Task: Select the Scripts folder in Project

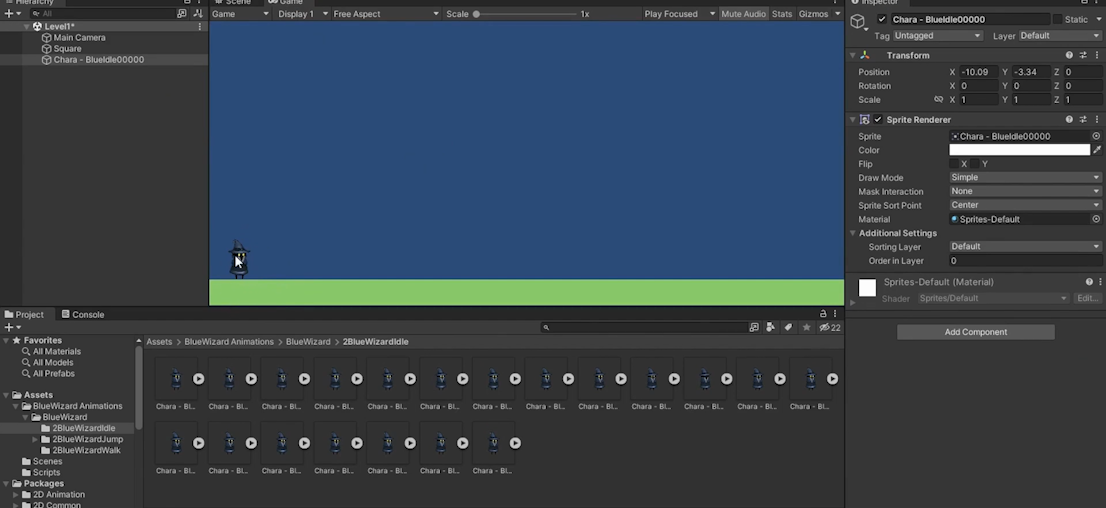Action: tap(46, 472)
